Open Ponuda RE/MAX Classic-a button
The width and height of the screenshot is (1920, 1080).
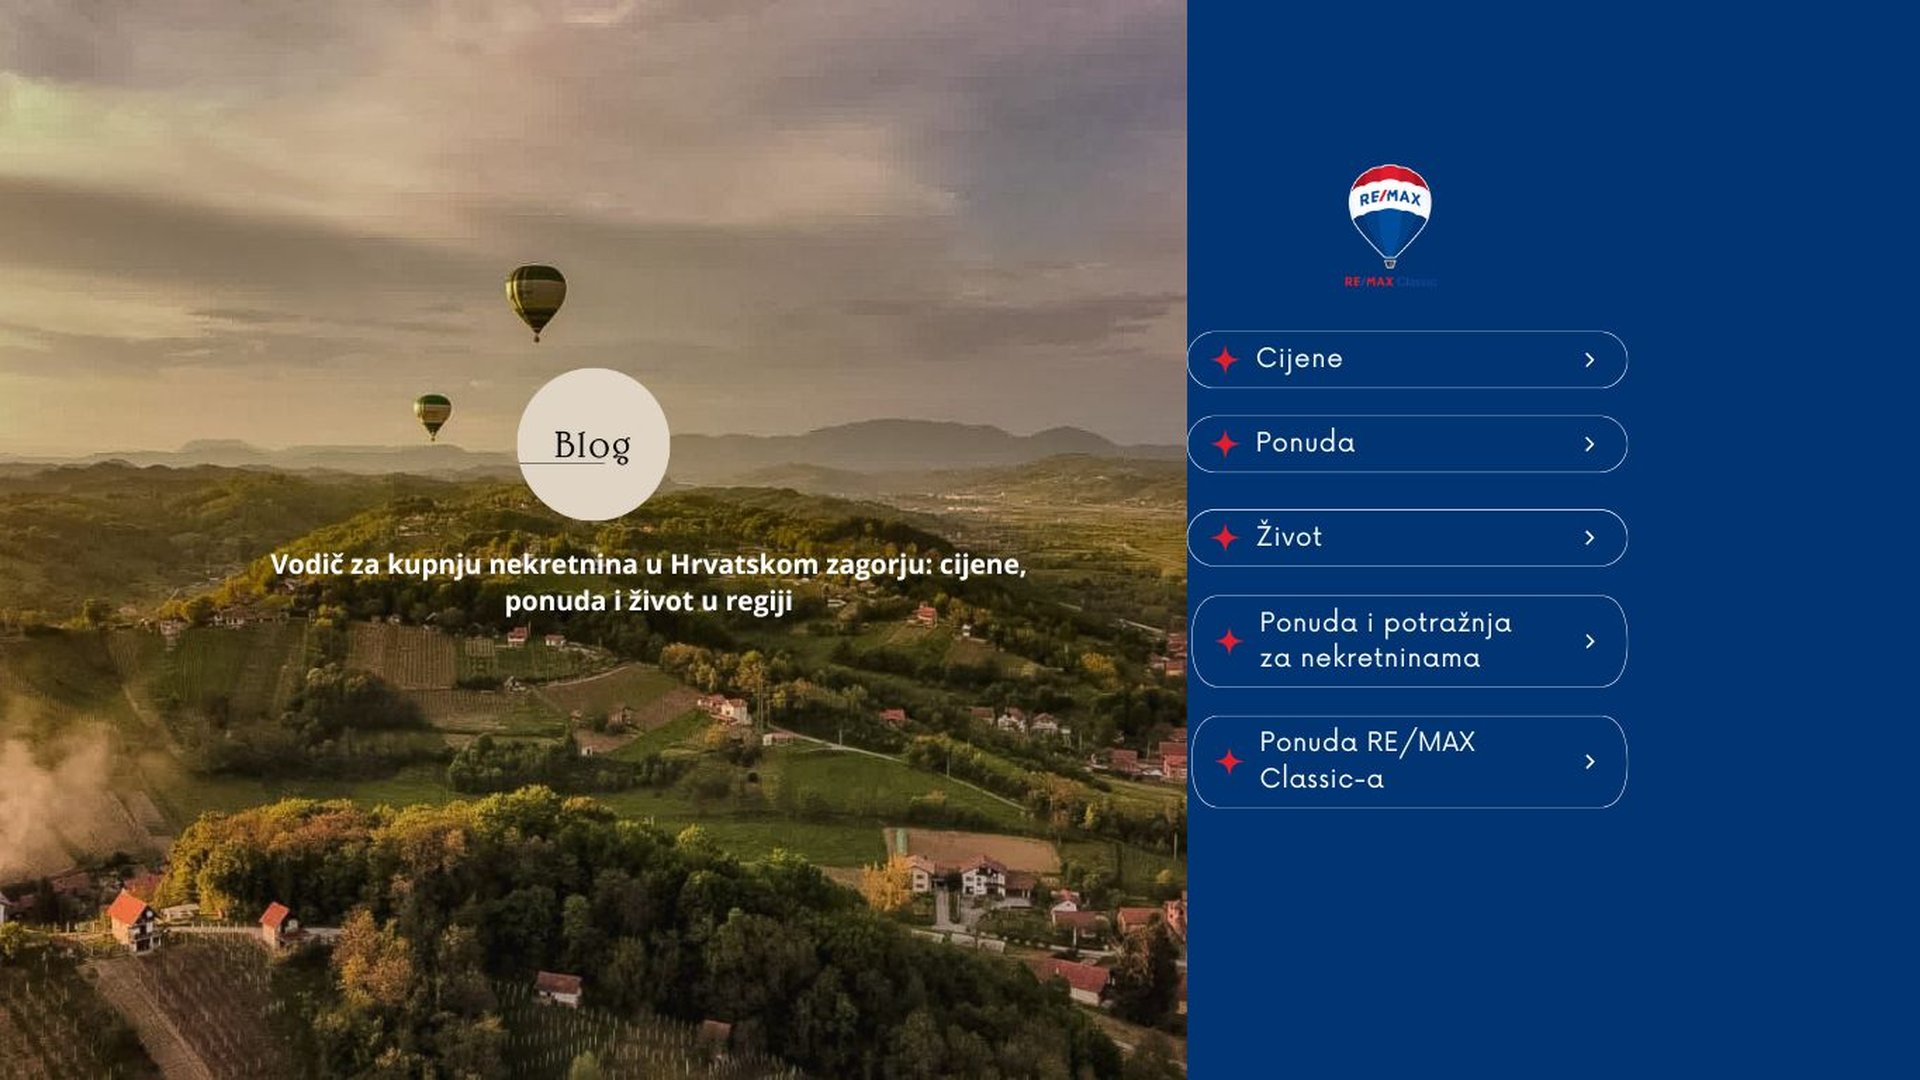pos(1409,761)
